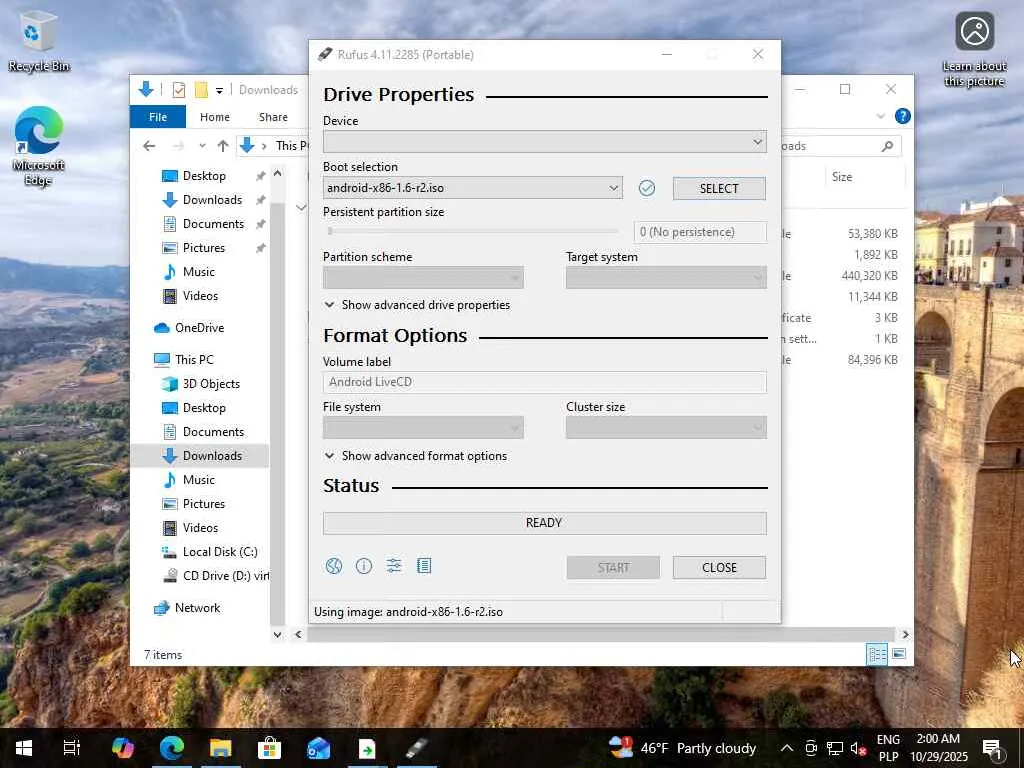Select pinned Downloads in Quick access
The height and width of the screenshot is (768, 1024).
[212, 200]
